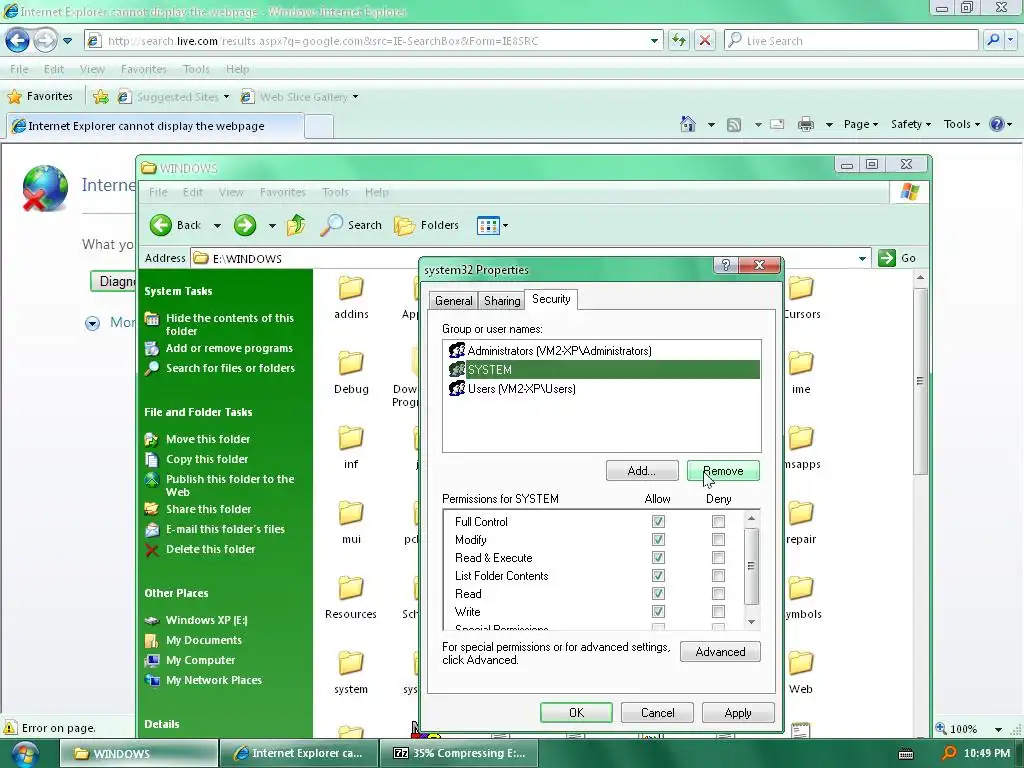The image size is (1024, 768).
Task: Expand the Suggested Sites dropdown
Action: [227, 97]
